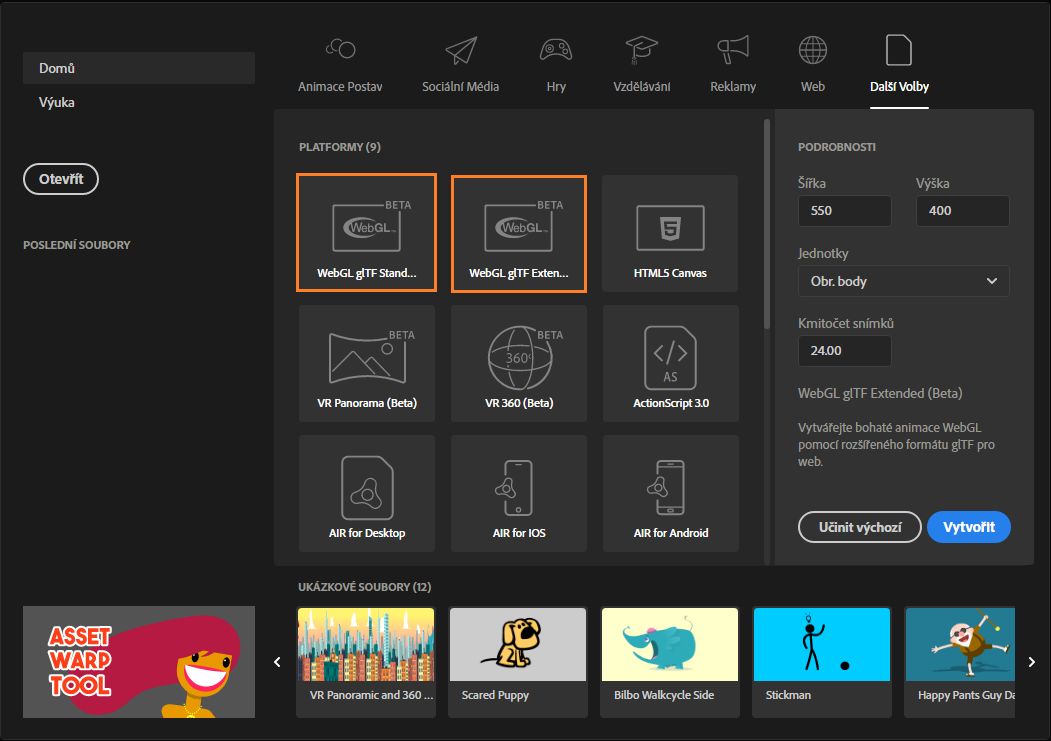The image size is (1051, 741).
Task: Open the Asset Warp Tool banner
Action: 139,662
